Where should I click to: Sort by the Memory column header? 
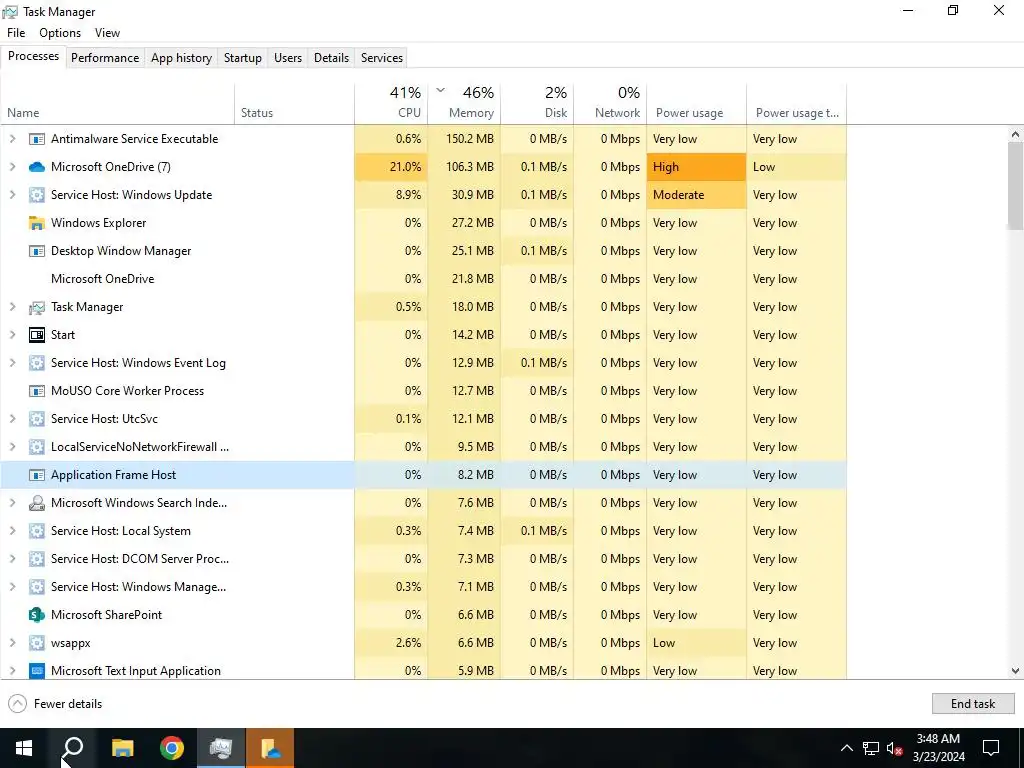coord(464,103)
